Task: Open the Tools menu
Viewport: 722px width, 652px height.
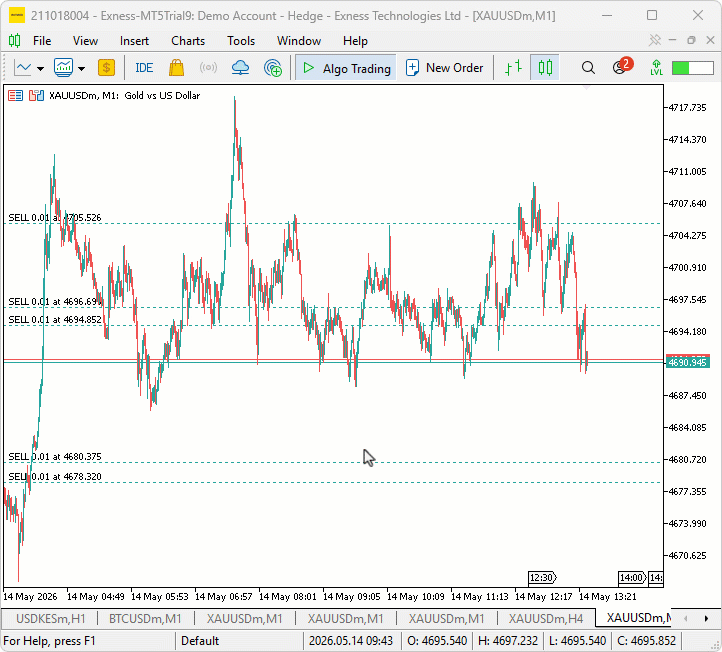Action: (x=241, y=41)
